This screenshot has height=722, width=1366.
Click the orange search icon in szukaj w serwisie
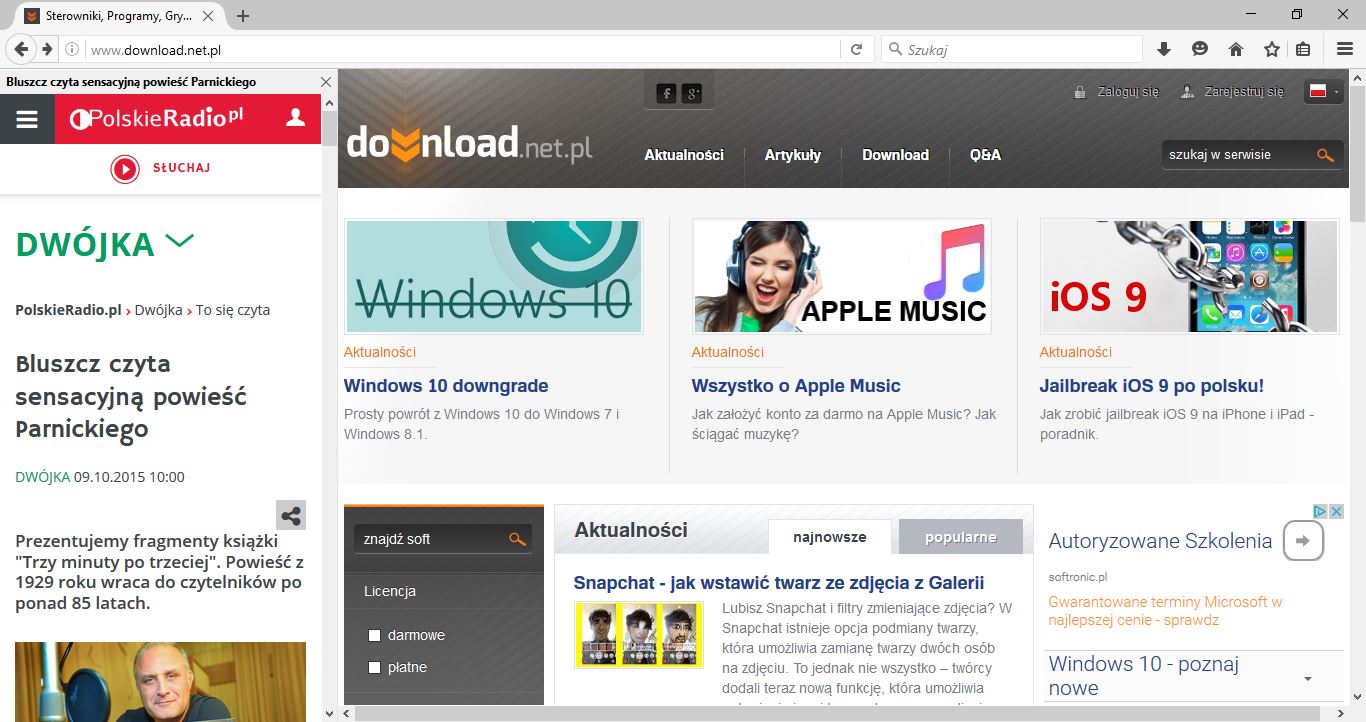click(1325, 155)
